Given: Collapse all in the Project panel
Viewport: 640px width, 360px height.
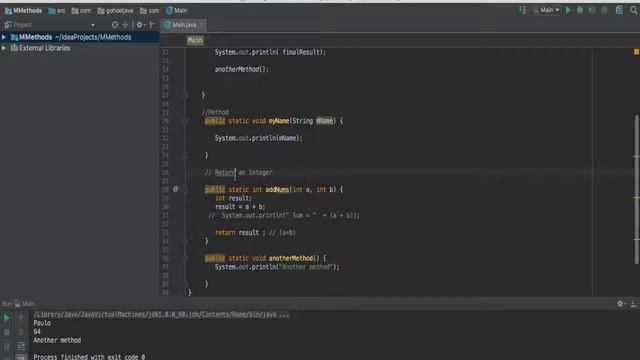Looking at the screenshot, I should pos(125,25).
